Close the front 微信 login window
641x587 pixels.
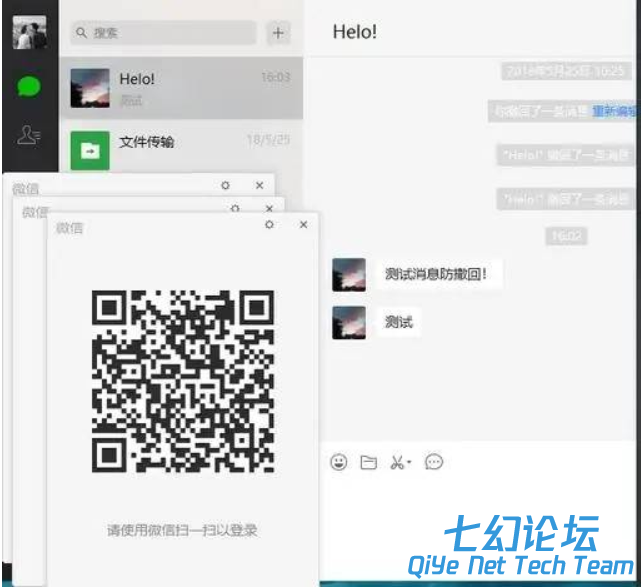click(x=303, y=224)
